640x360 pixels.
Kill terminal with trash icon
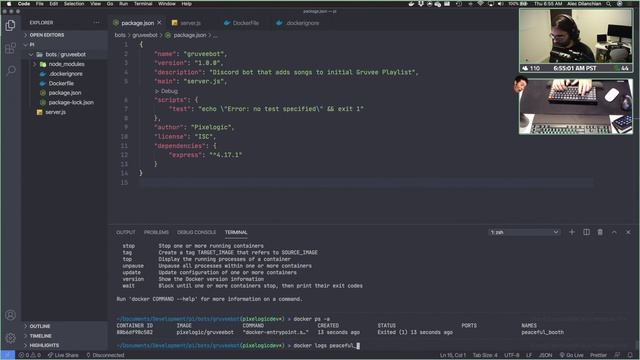(x=600, y=232)
